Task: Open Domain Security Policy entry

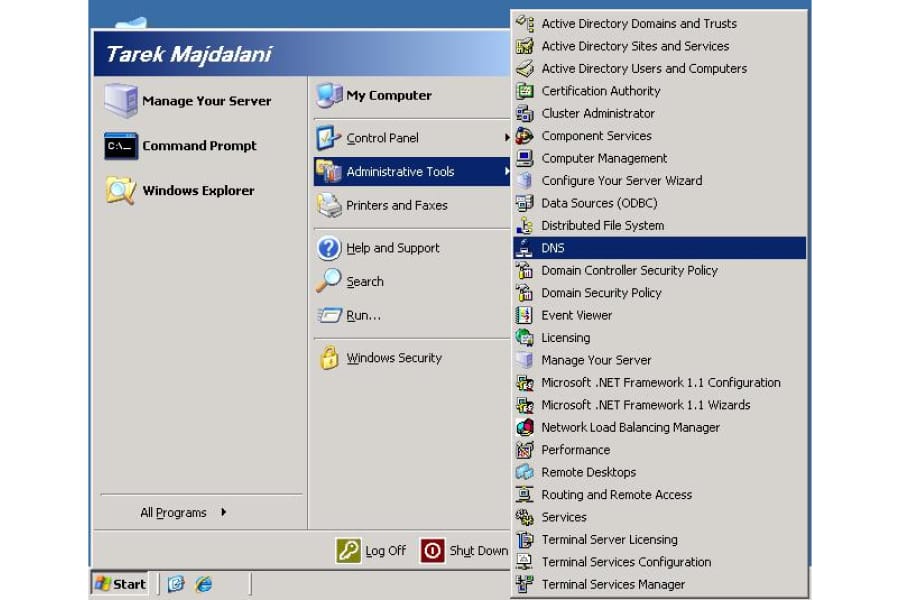Action: (660, 293)
